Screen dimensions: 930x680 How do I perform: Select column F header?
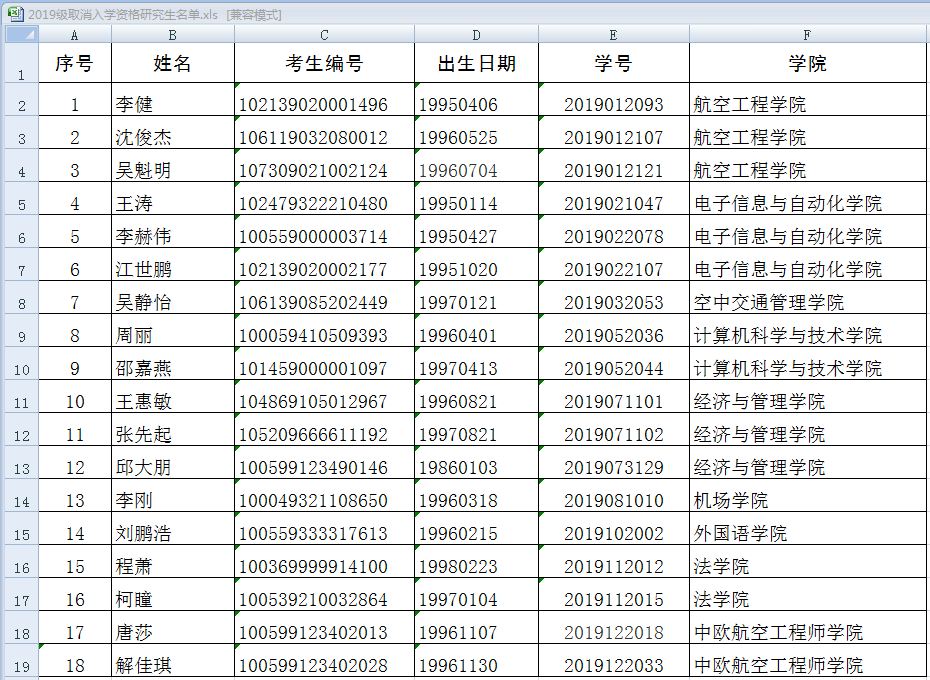[x=808, y=35]
